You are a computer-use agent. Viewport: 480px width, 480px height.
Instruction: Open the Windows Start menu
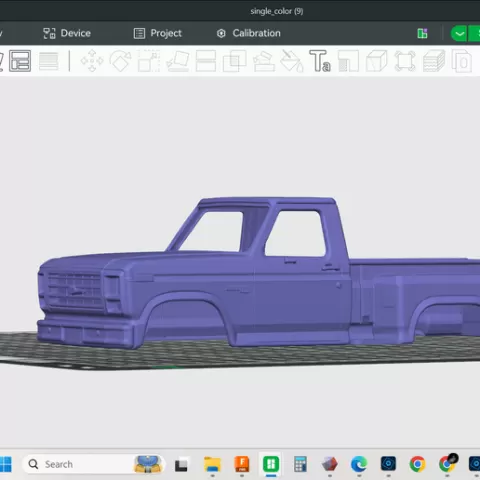point(5,464)
